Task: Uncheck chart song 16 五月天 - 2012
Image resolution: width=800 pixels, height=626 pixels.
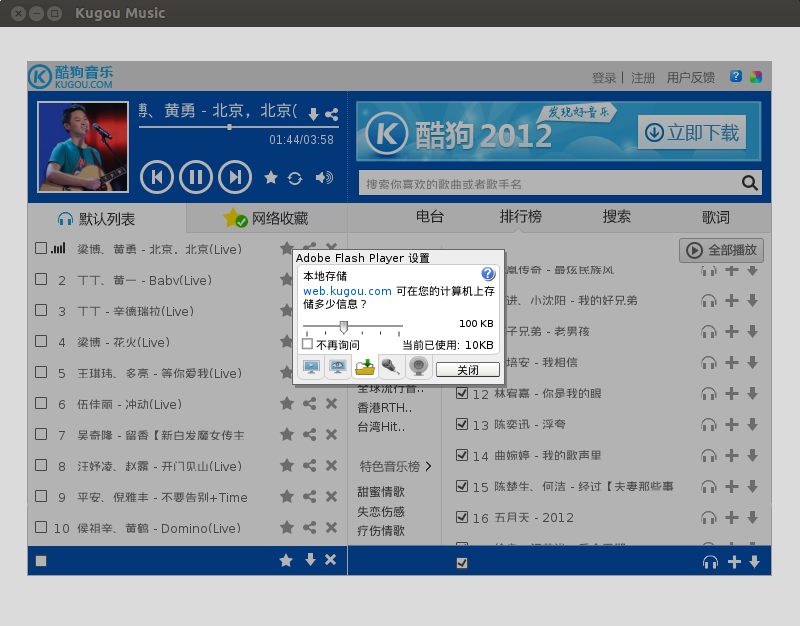Action: tap(462, 517)
